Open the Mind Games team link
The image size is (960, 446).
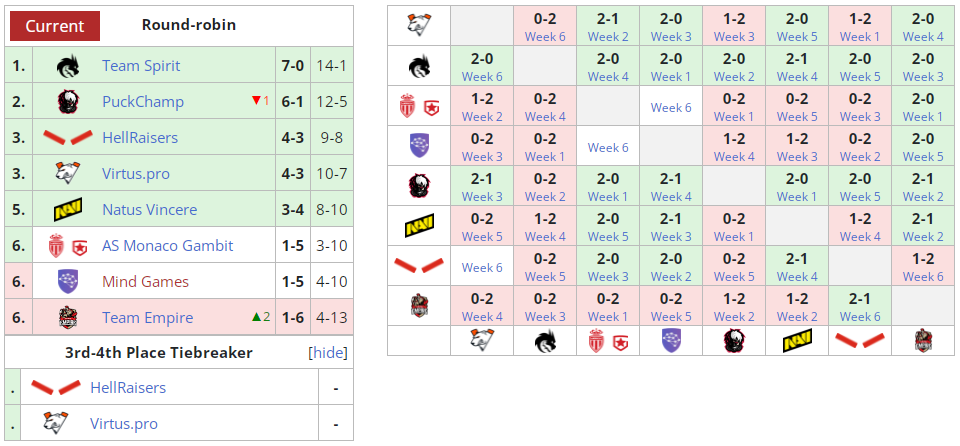[145, 282]
